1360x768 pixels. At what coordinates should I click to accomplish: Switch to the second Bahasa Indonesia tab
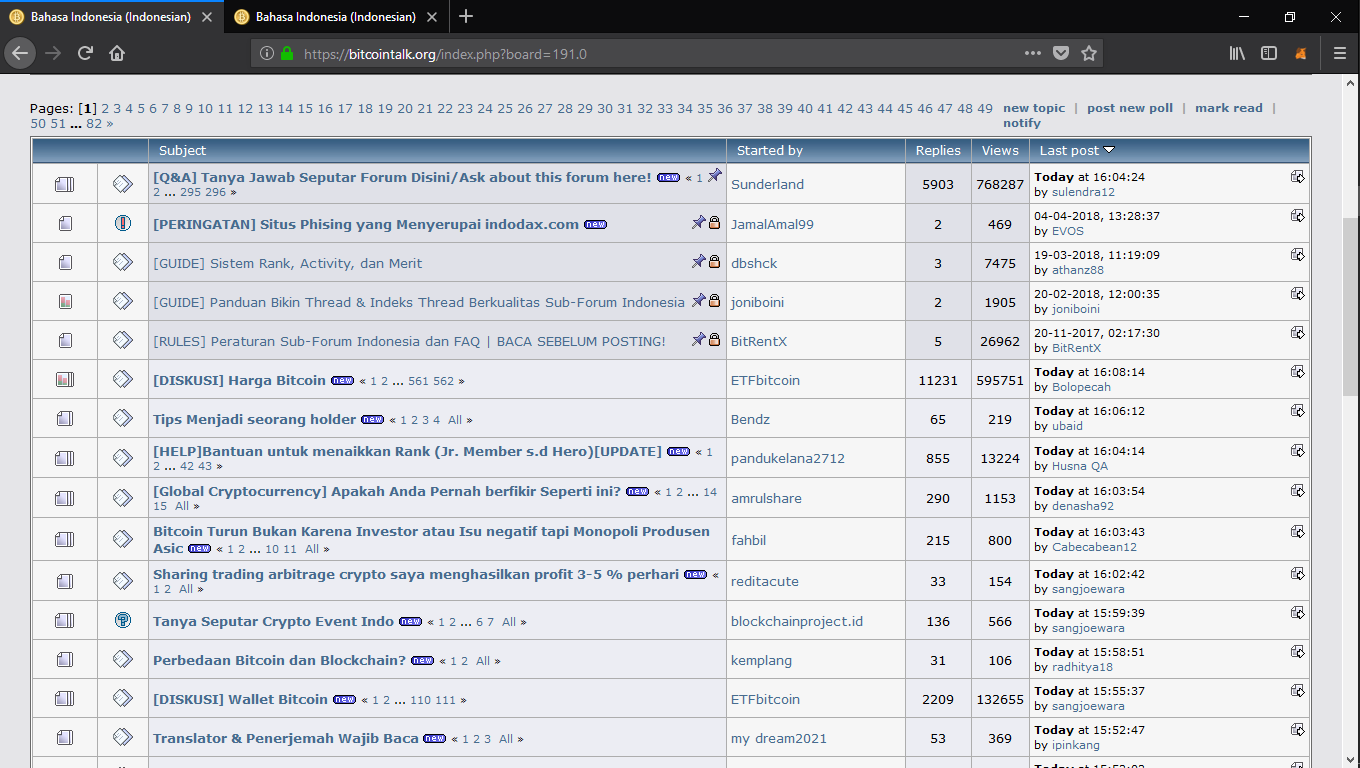(336, 16)
